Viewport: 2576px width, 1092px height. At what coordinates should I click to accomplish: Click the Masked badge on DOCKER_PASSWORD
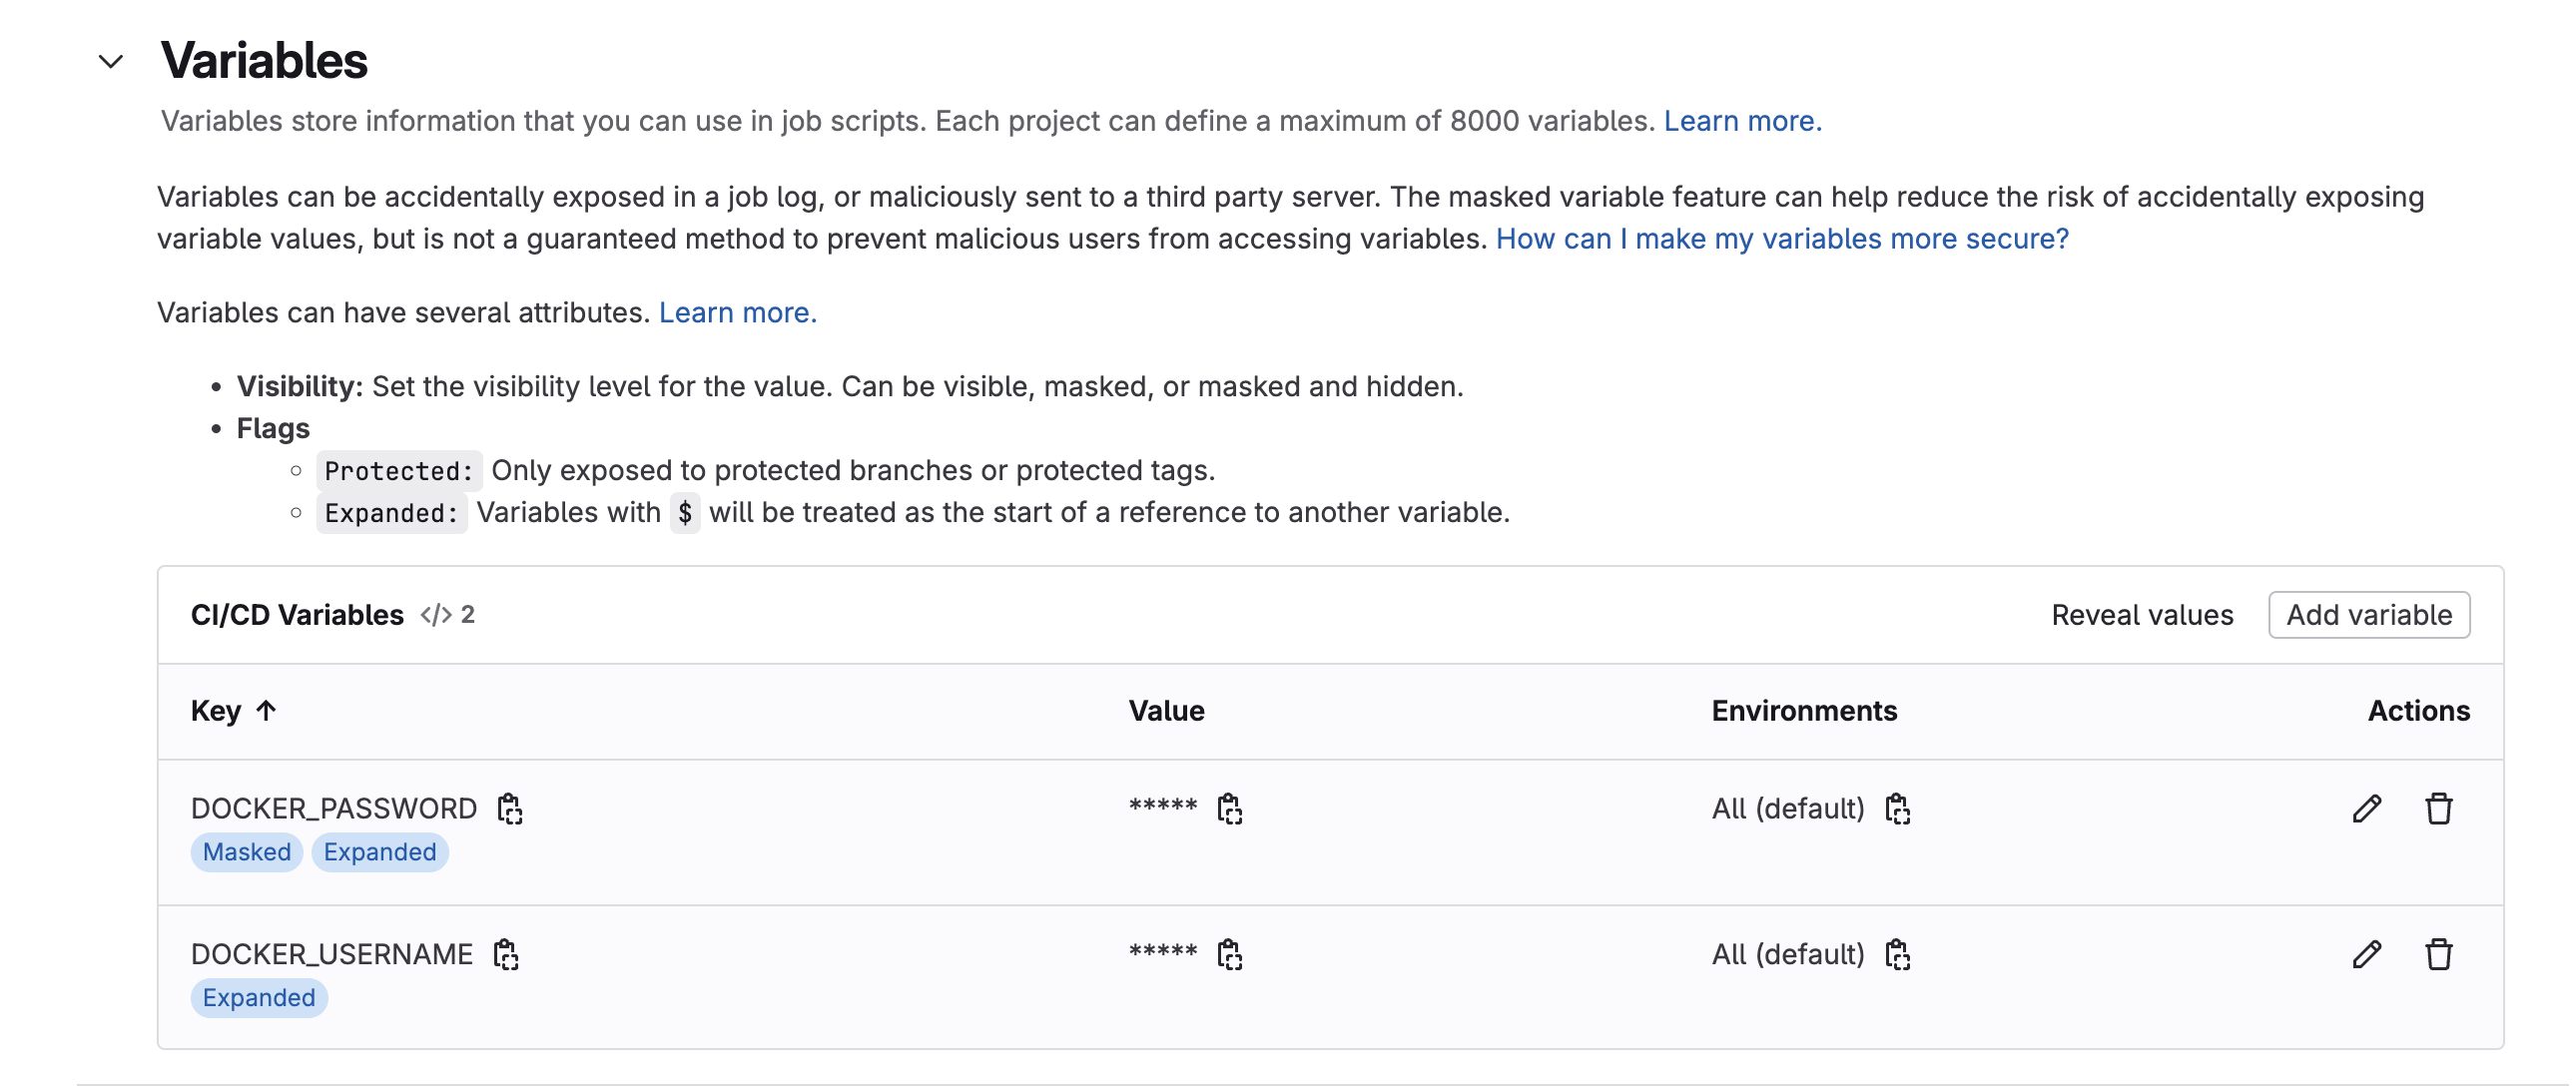246,852
